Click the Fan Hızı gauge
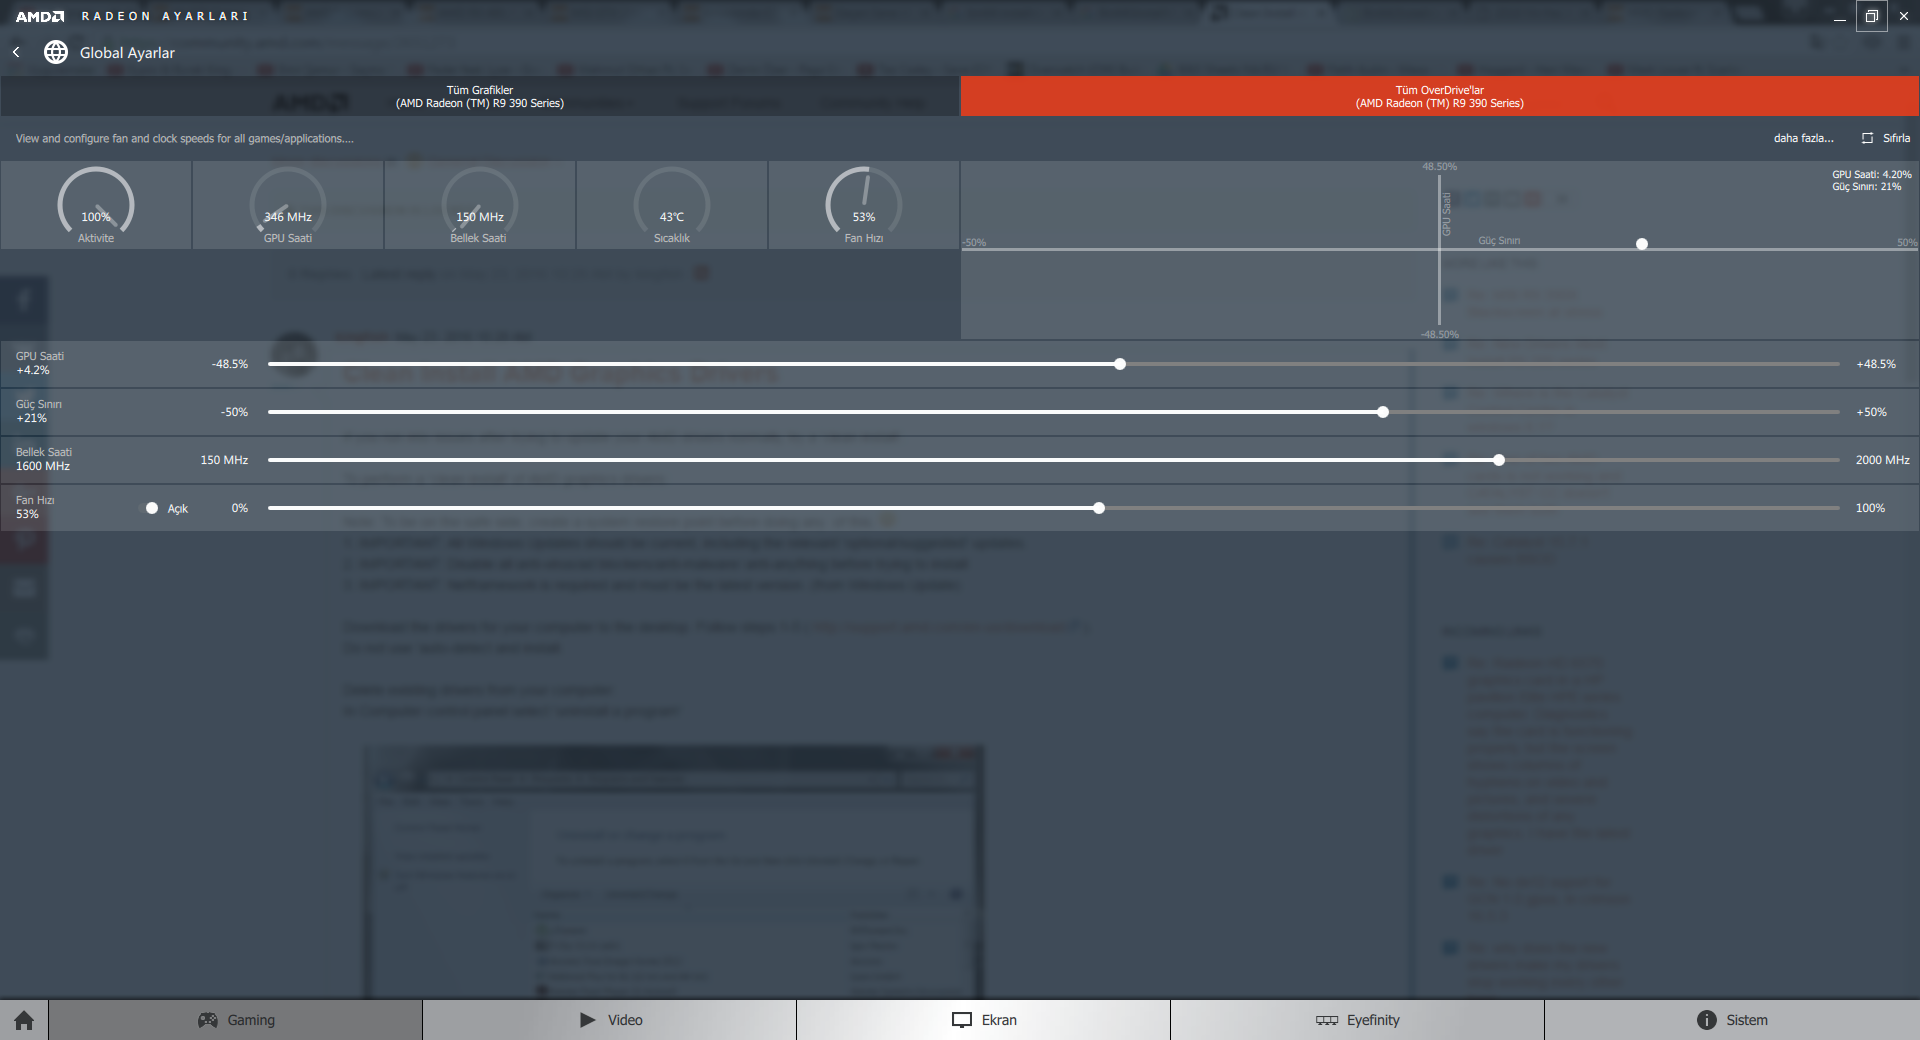Image resolution: width=1920 pixels, height=1040 pixels. (x=864, y=205)
